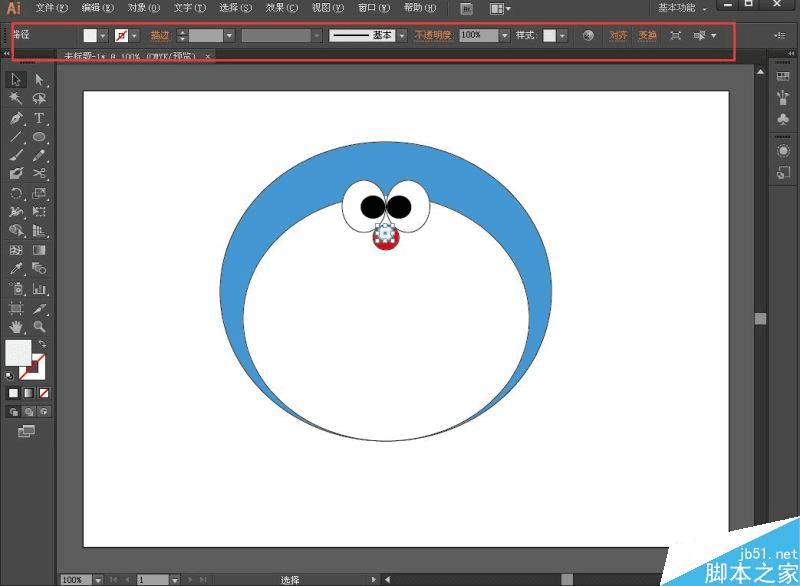Select the Paintbrush tool
This screenshot has width=800, height=586.
[16, 156]
